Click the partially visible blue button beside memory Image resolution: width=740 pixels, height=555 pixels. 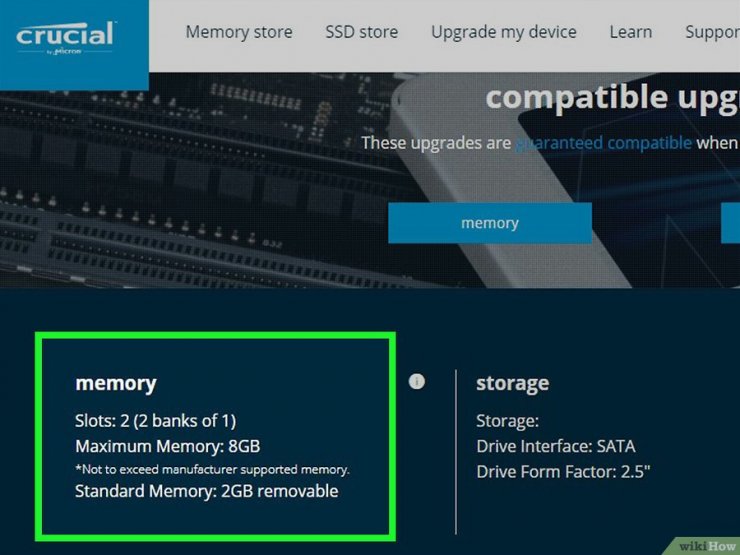pos(731,223)
